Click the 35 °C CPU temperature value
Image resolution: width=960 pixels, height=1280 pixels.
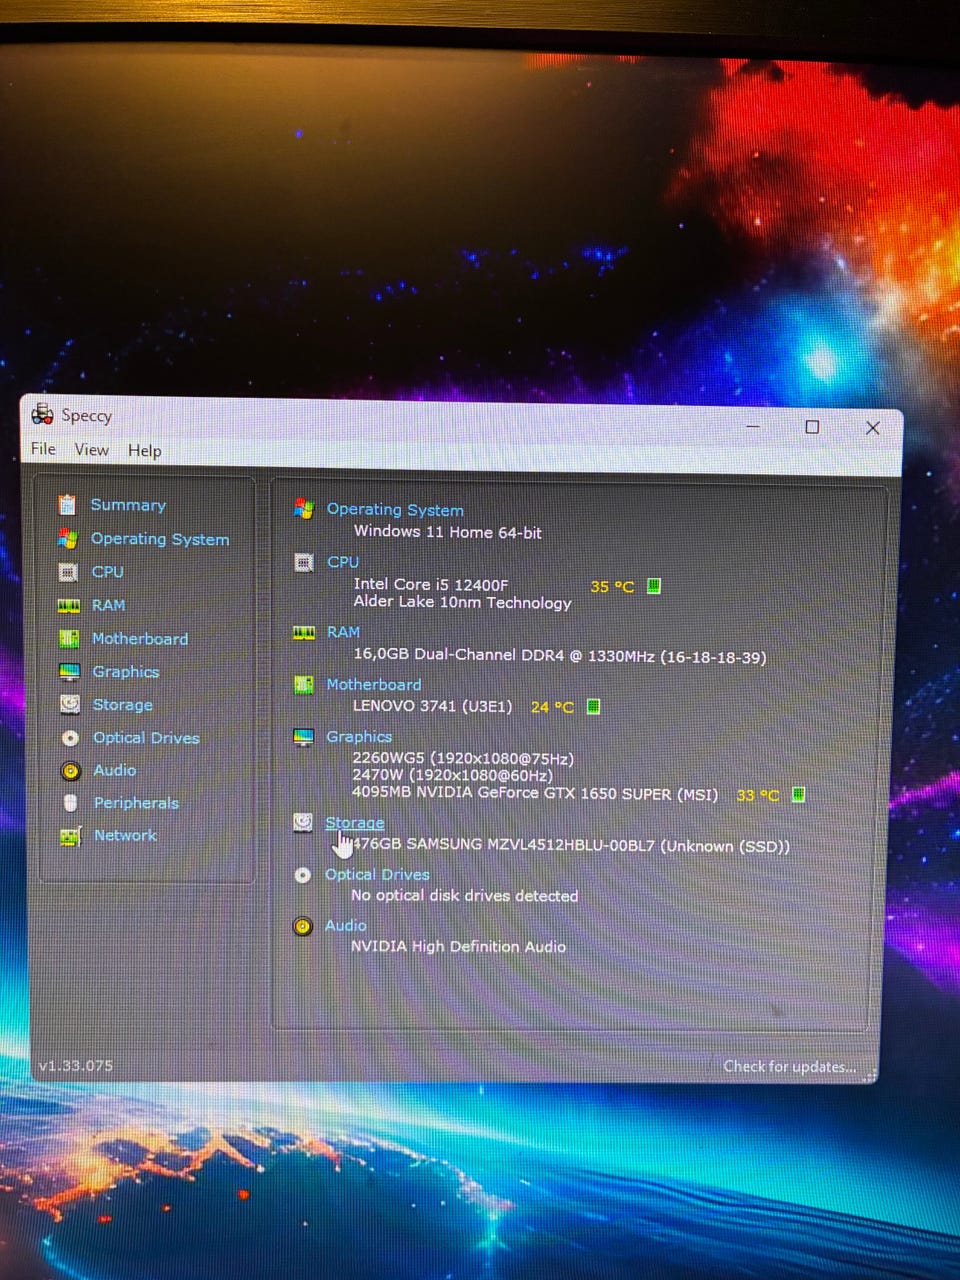612,587
